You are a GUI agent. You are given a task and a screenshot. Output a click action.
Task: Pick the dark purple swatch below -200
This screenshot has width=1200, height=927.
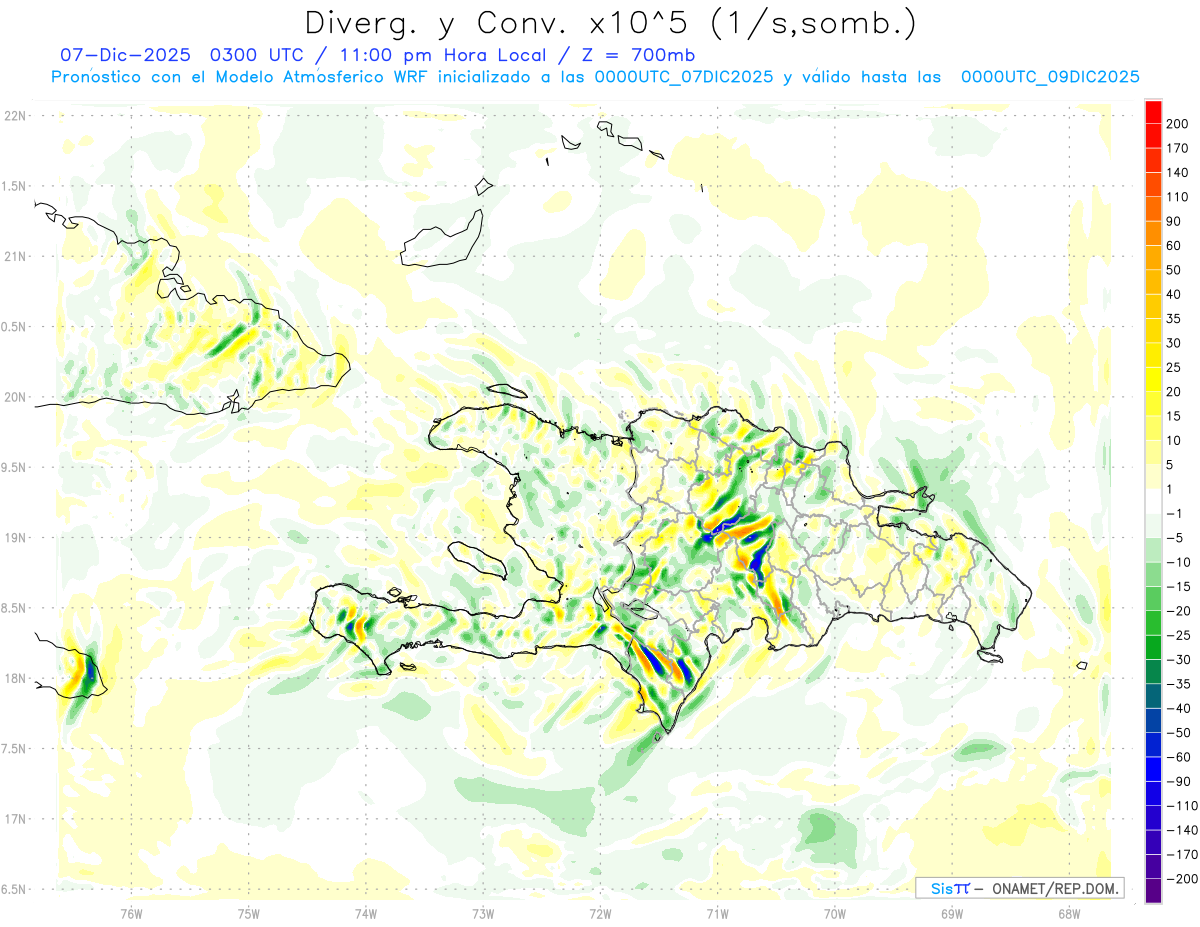[1153, 890]
